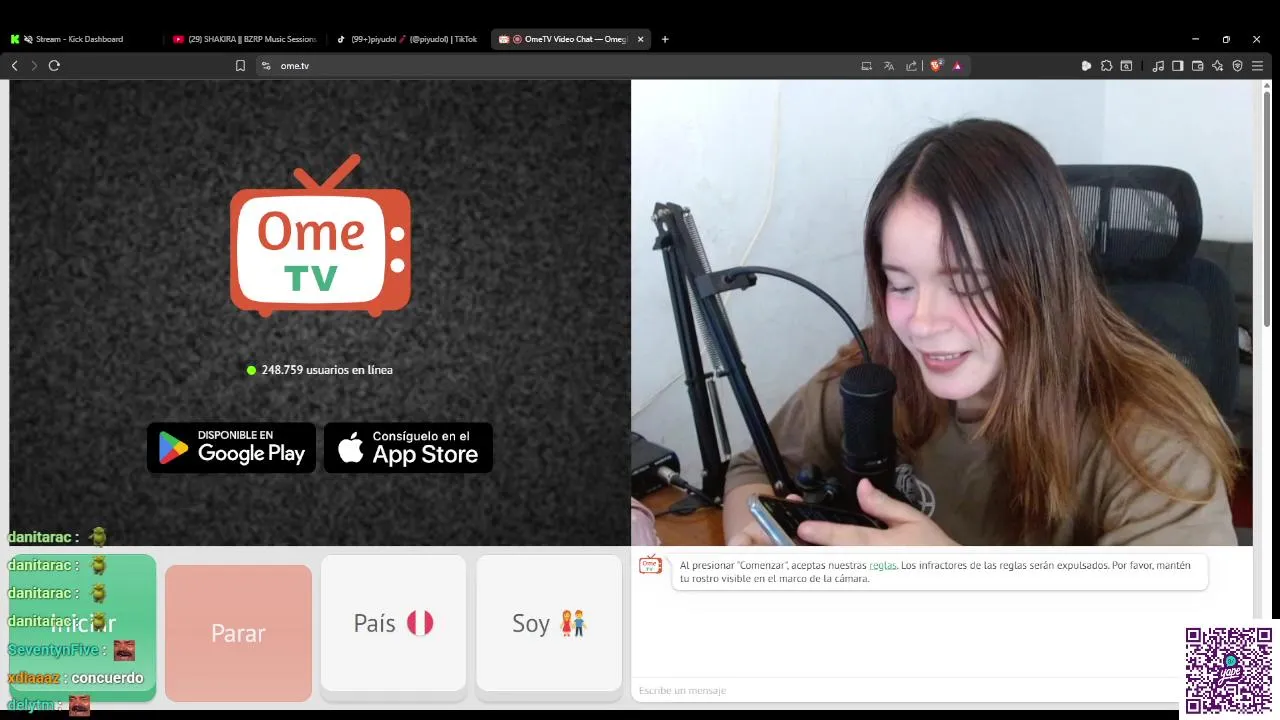This screenshot has height=720, width=1280.
Task: Click the webcam video preview
Action: 941,313
